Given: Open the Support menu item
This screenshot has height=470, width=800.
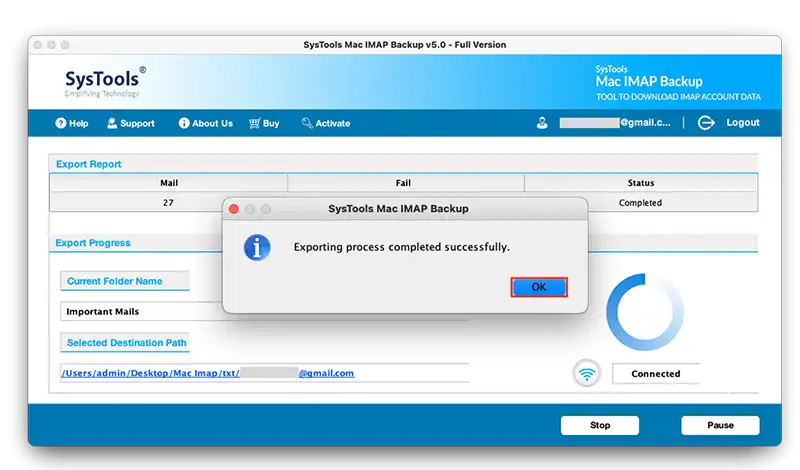Looking at the screenshot, I should (x=131, y=123).
